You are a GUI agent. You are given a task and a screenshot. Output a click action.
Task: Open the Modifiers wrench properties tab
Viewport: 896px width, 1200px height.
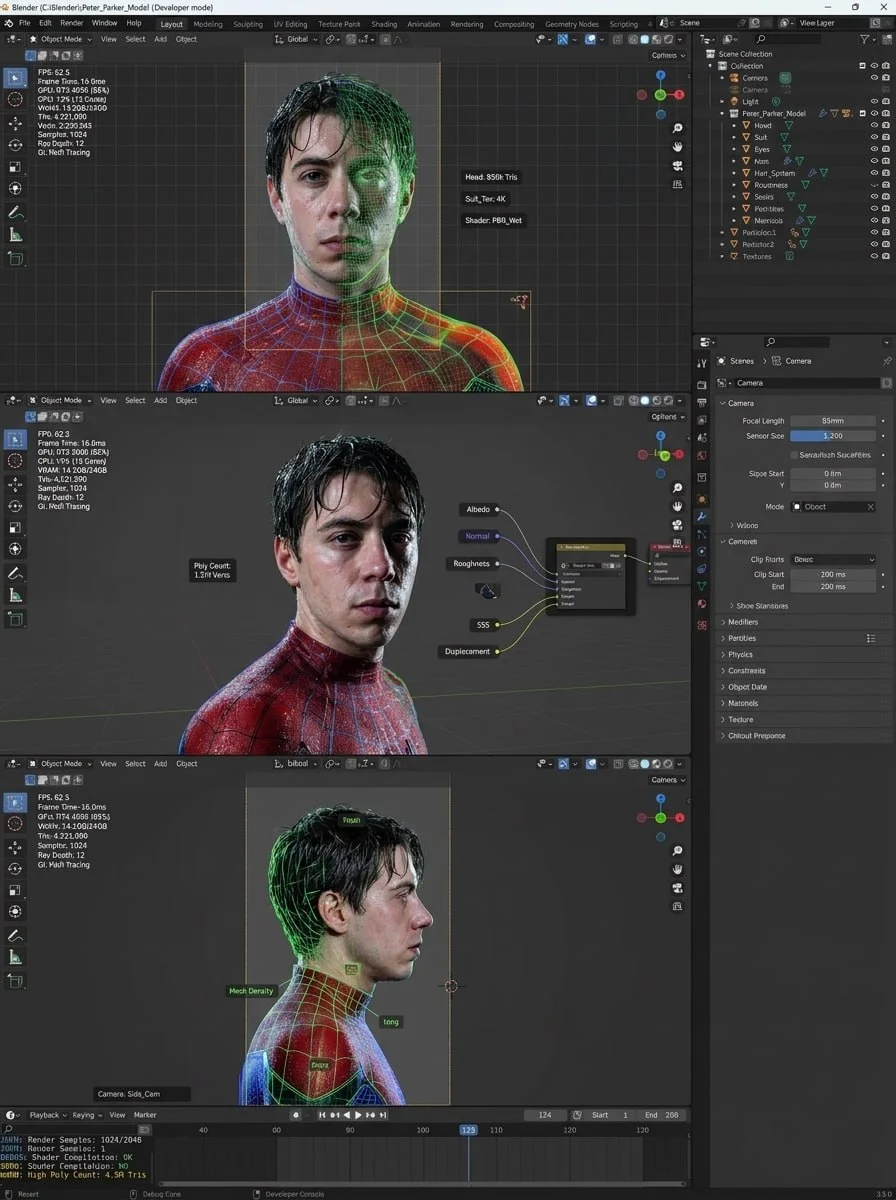702,516
